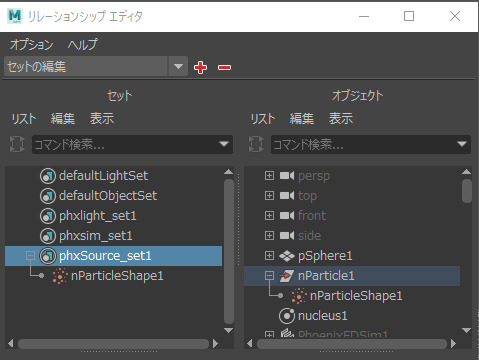Select the defaultLightSet row
This screenshot has width=479, height=360.
pos(113,176)
